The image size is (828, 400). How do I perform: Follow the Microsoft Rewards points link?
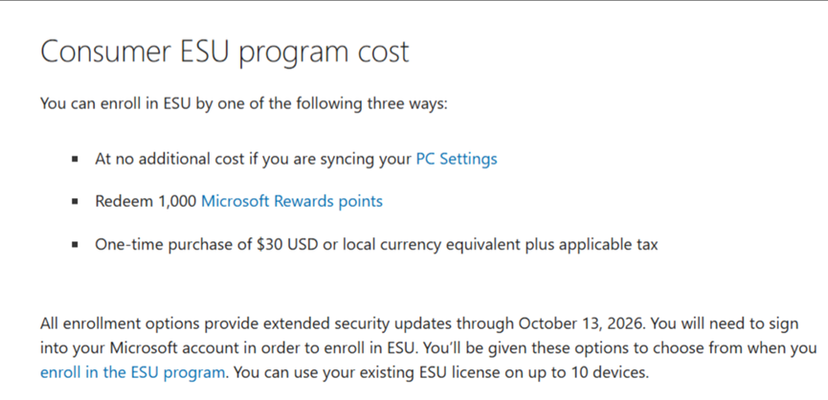click(292, 201)
